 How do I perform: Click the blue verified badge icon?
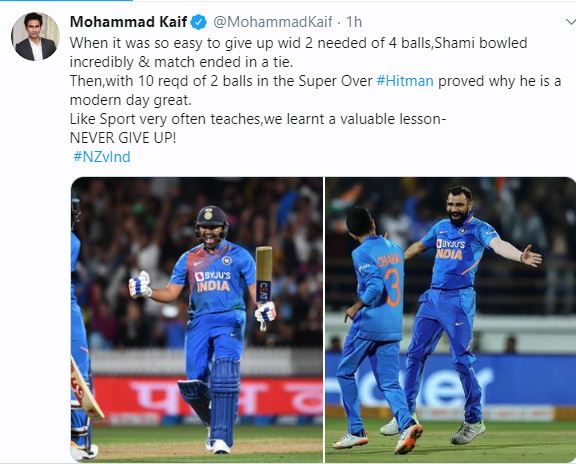[x=199, y=22]
